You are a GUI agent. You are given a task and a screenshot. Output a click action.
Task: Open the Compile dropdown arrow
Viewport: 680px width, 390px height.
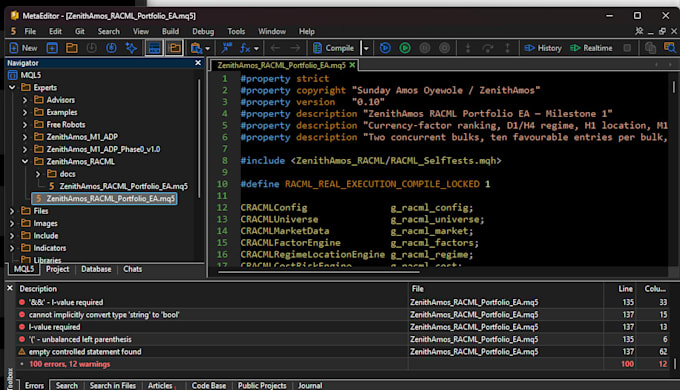[366, 48]
